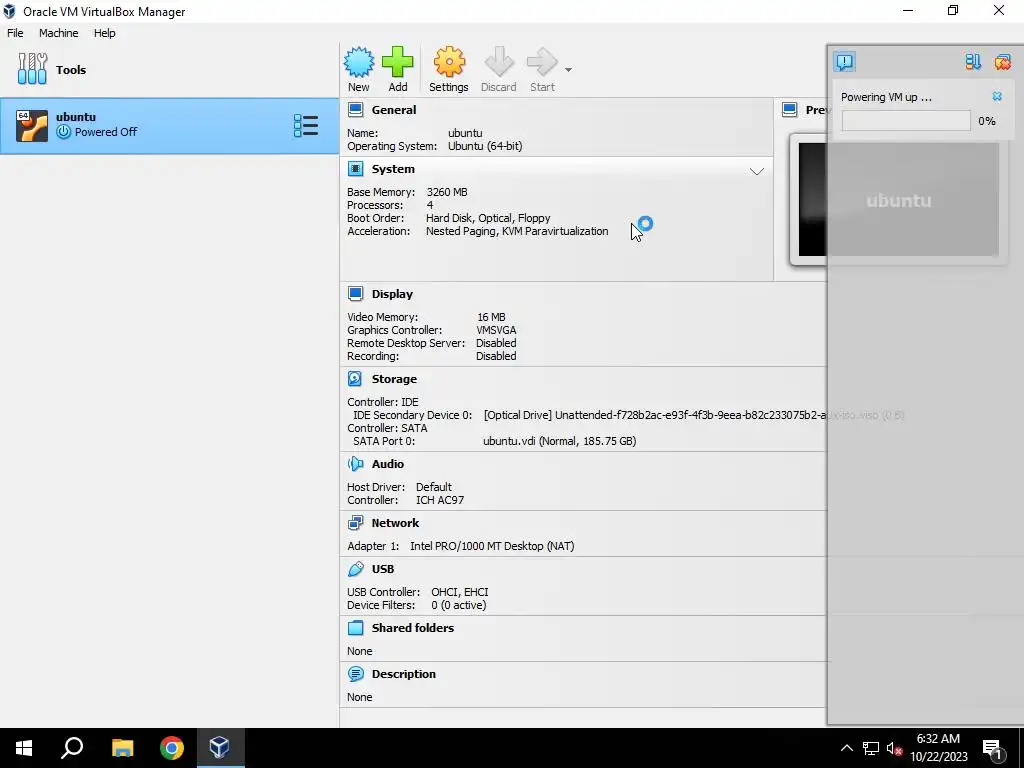Click the Add machine green plus icon
Screen dimensions: 1024x768
click(x=398, y=63)
